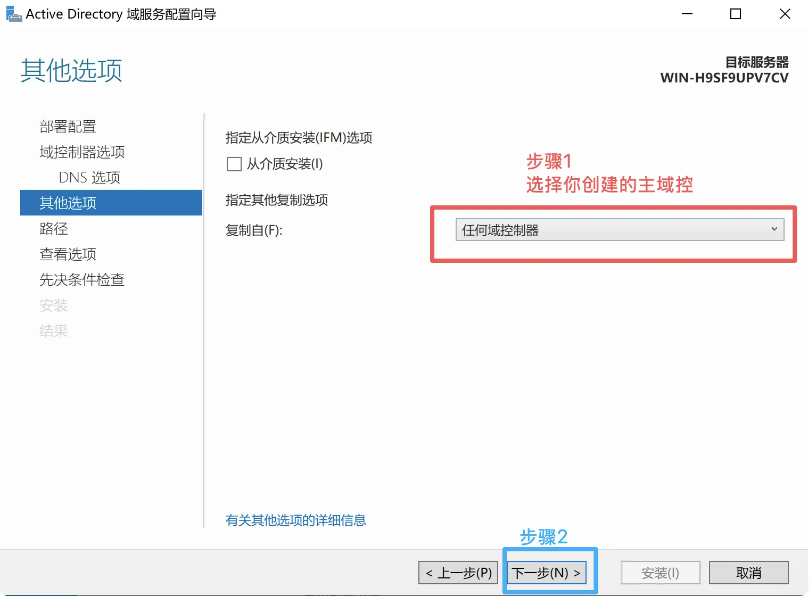Image resolution: width=810 pixels, height=596 pixels.
Task: Select 域控制器选项 in the sidebar
Action: [82, 152]
